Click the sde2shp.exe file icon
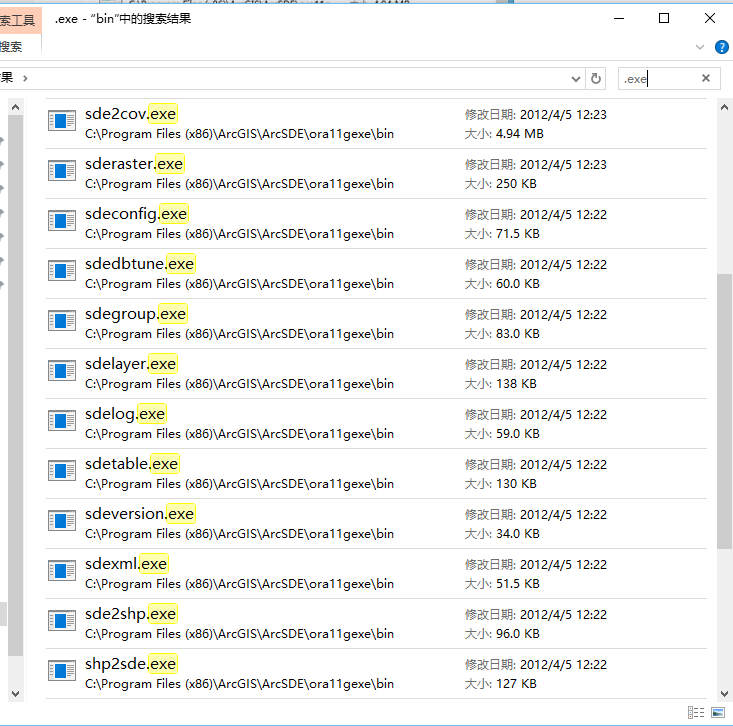 [x=62, y=621]
